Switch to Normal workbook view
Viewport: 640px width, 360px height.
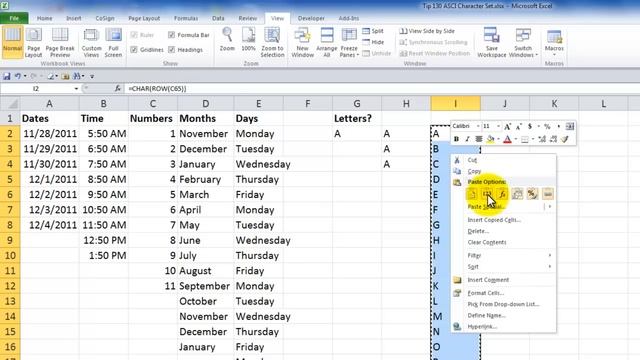pyautogui.click(x=12, y=42)
